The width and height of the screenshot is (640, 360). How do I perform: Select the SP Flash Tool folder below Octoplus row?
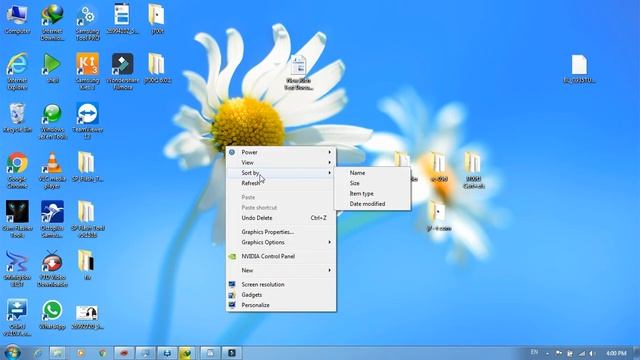click(x=87, y=219)
